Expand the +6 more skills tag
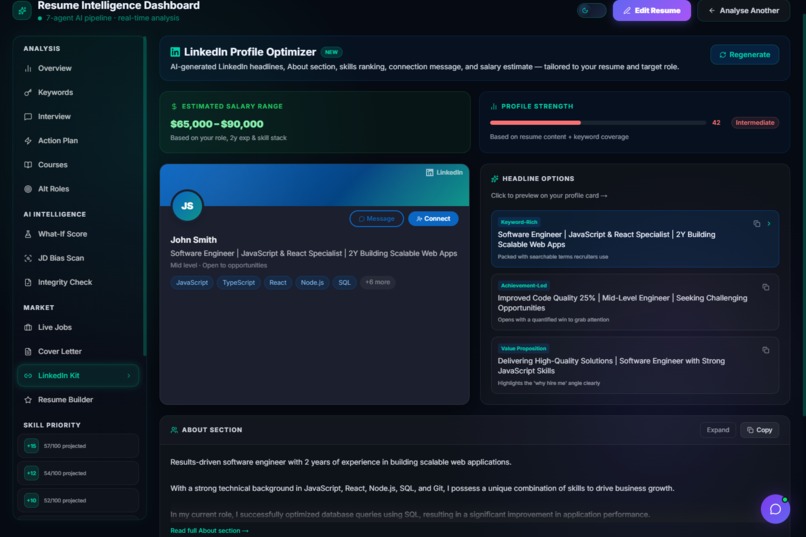Viewport: 806px width, 537px height. 377,283
